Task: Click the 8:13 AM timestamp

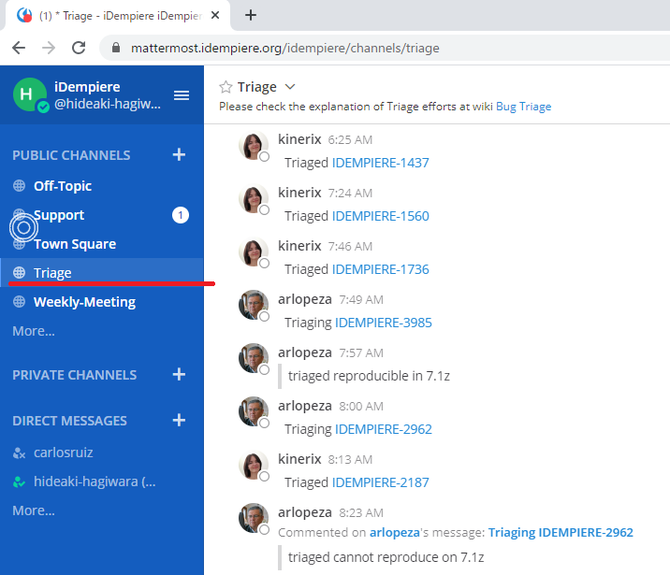Action: click(350, 460)
